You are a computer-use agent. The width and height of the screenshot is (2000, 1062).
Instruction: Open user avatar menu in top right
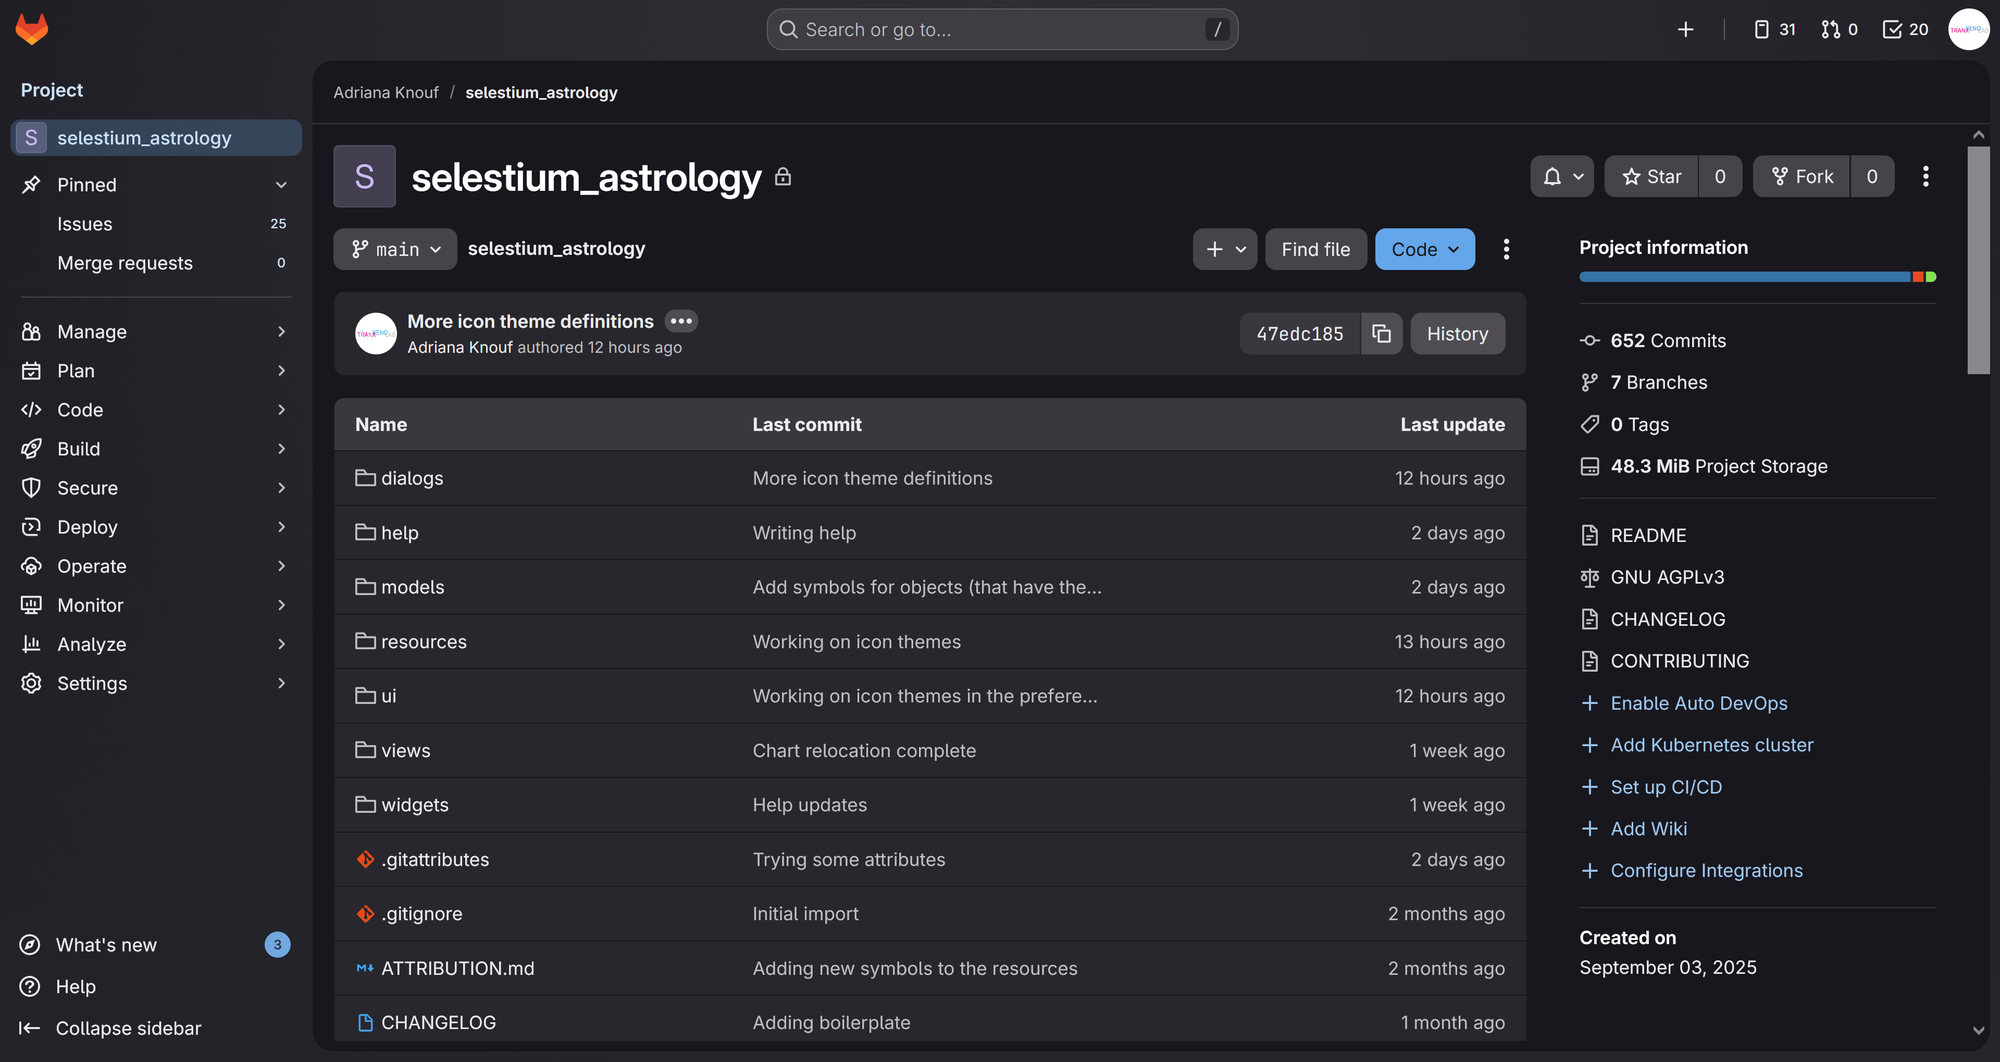1968,29
